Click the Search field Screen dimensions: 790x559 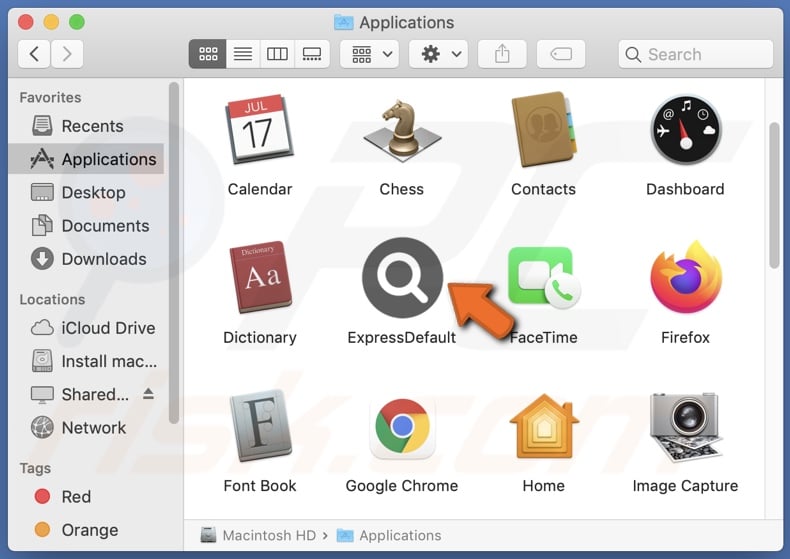pos(696,54)
